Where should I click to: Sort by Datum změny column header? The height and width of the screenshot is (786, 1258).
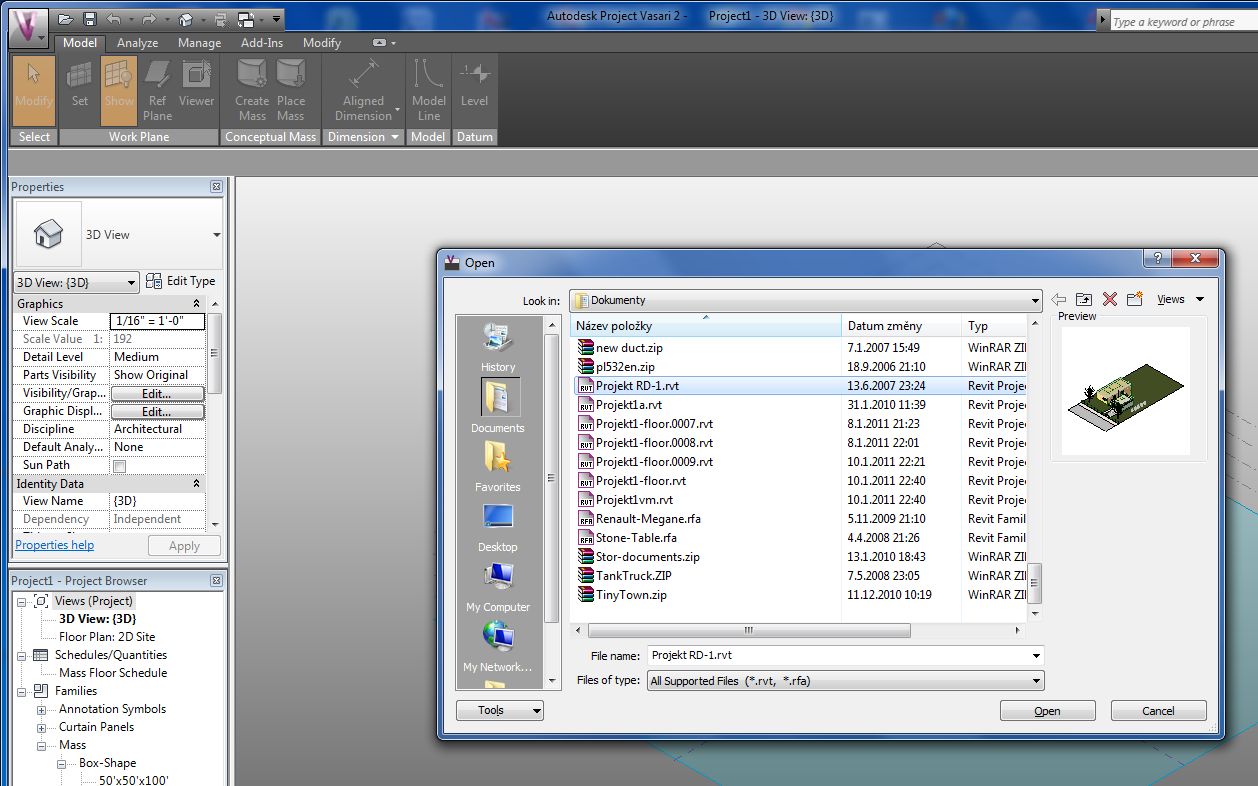(x=901, y=326)
